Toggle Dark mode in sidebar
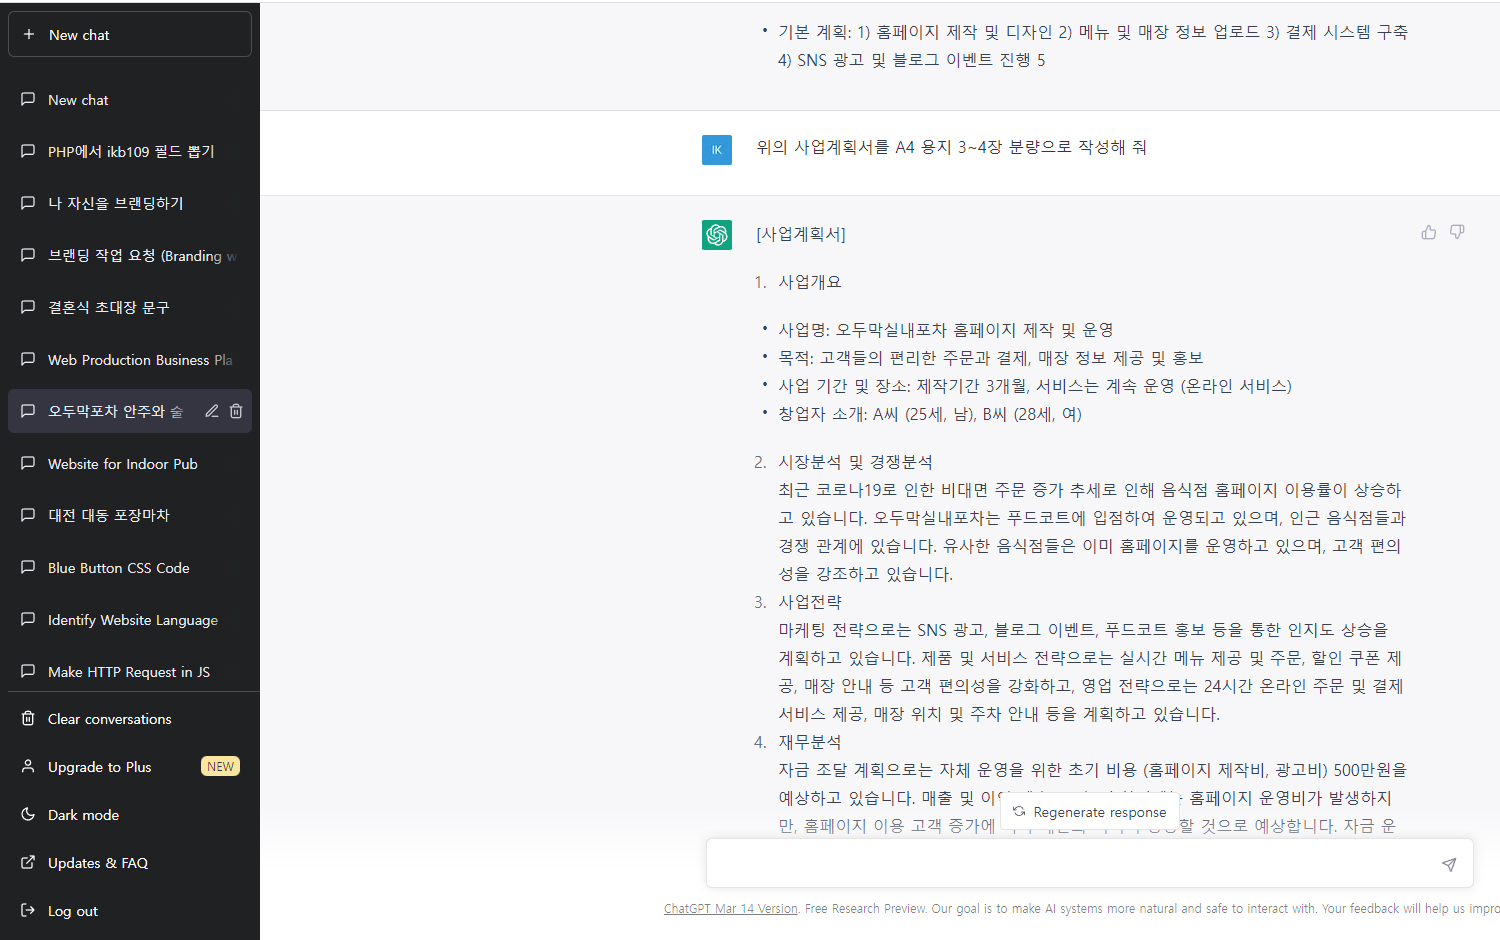1500x940 pixels. 84,815
